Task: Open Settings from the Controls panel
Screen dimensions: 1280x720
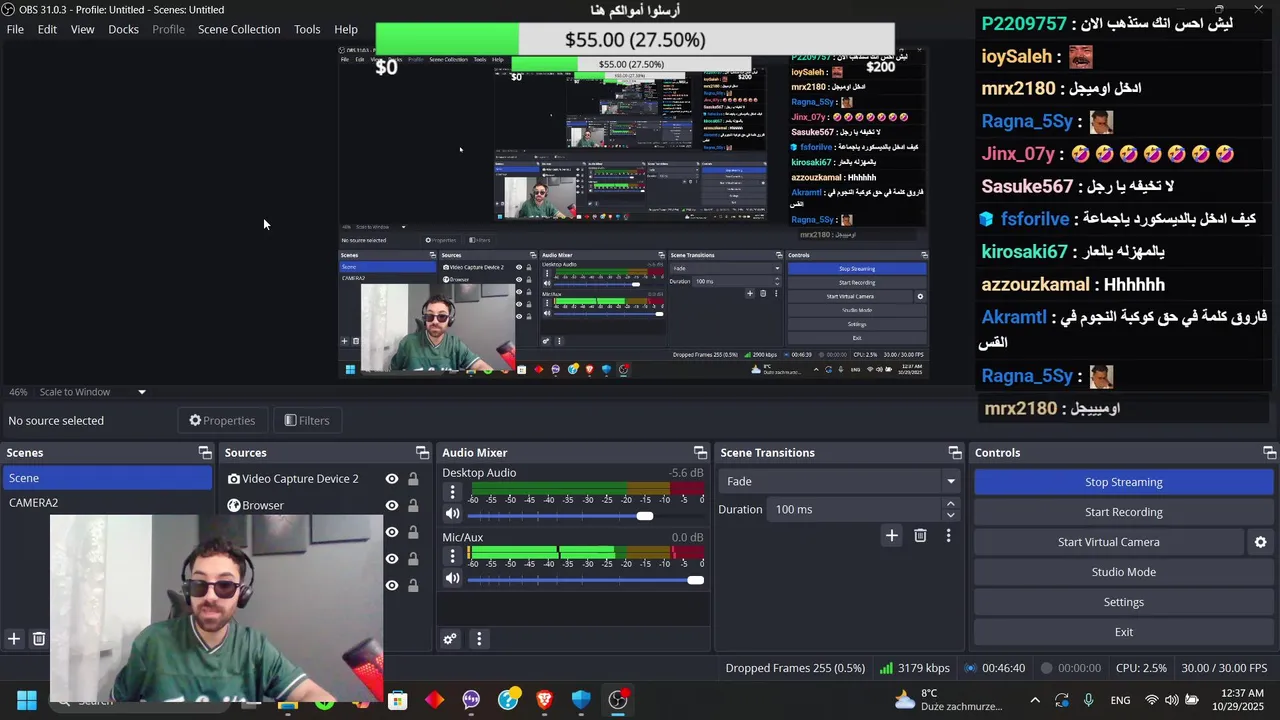Action: pos(1123,602)
